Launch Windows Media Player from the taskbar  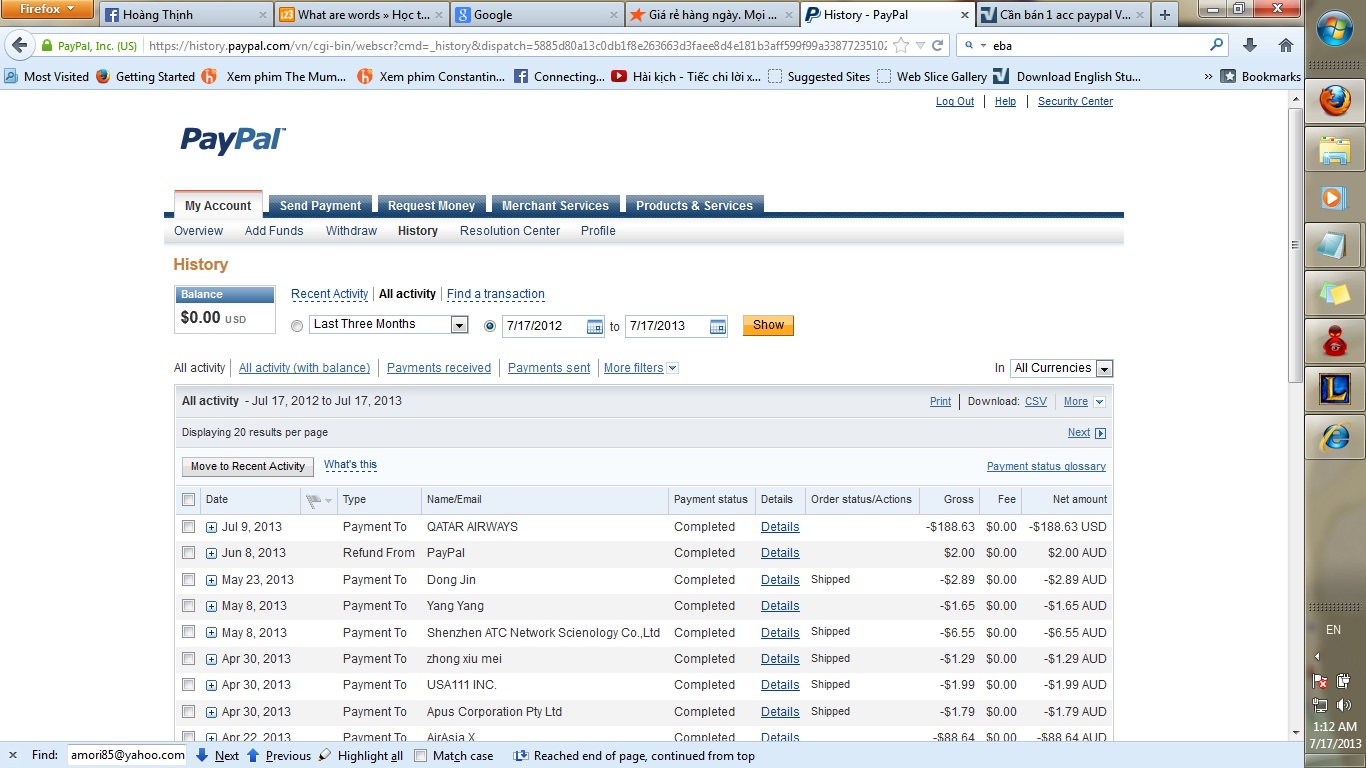[x=1334, y=198]
